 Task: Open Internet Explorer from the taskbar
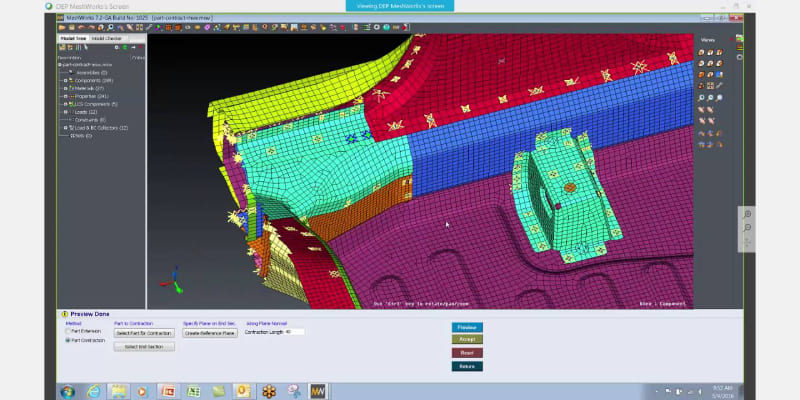(93, 390)
